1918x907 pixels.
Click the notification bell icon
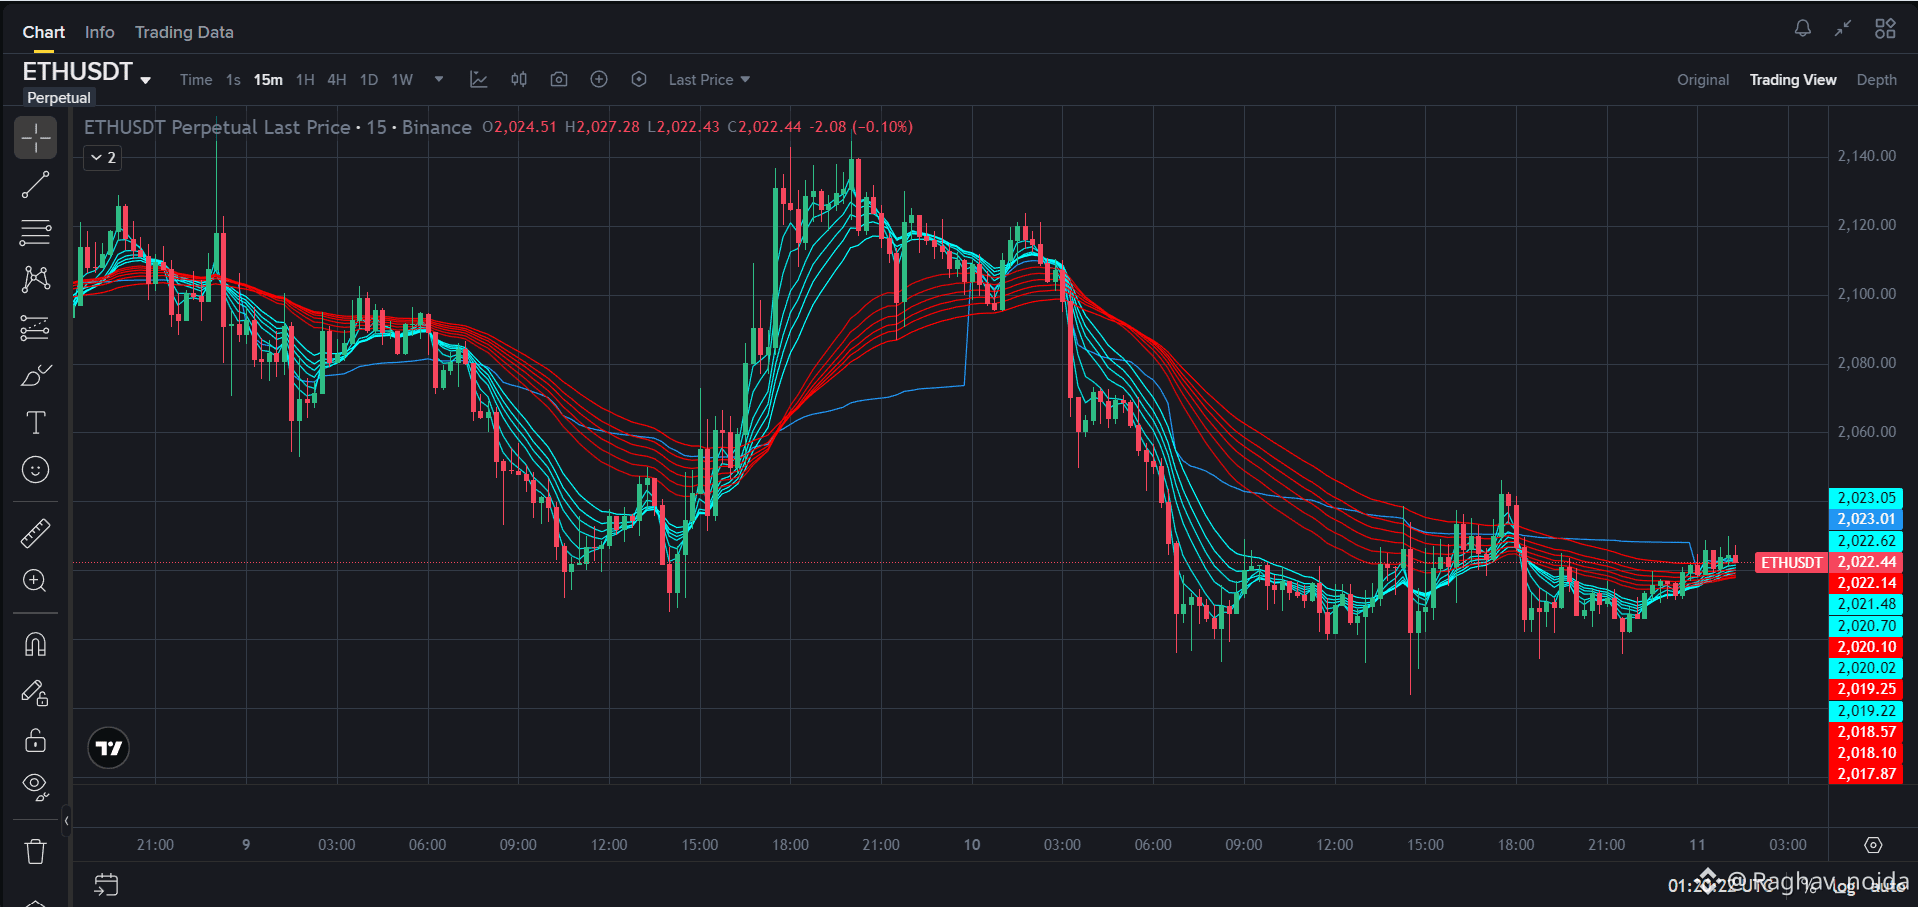pos(1803,29)
